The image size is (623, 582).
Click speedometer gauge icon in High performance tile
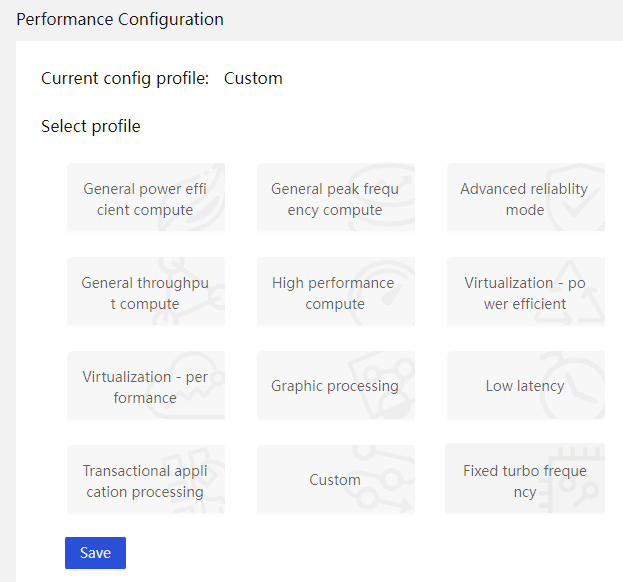point(382,293)
